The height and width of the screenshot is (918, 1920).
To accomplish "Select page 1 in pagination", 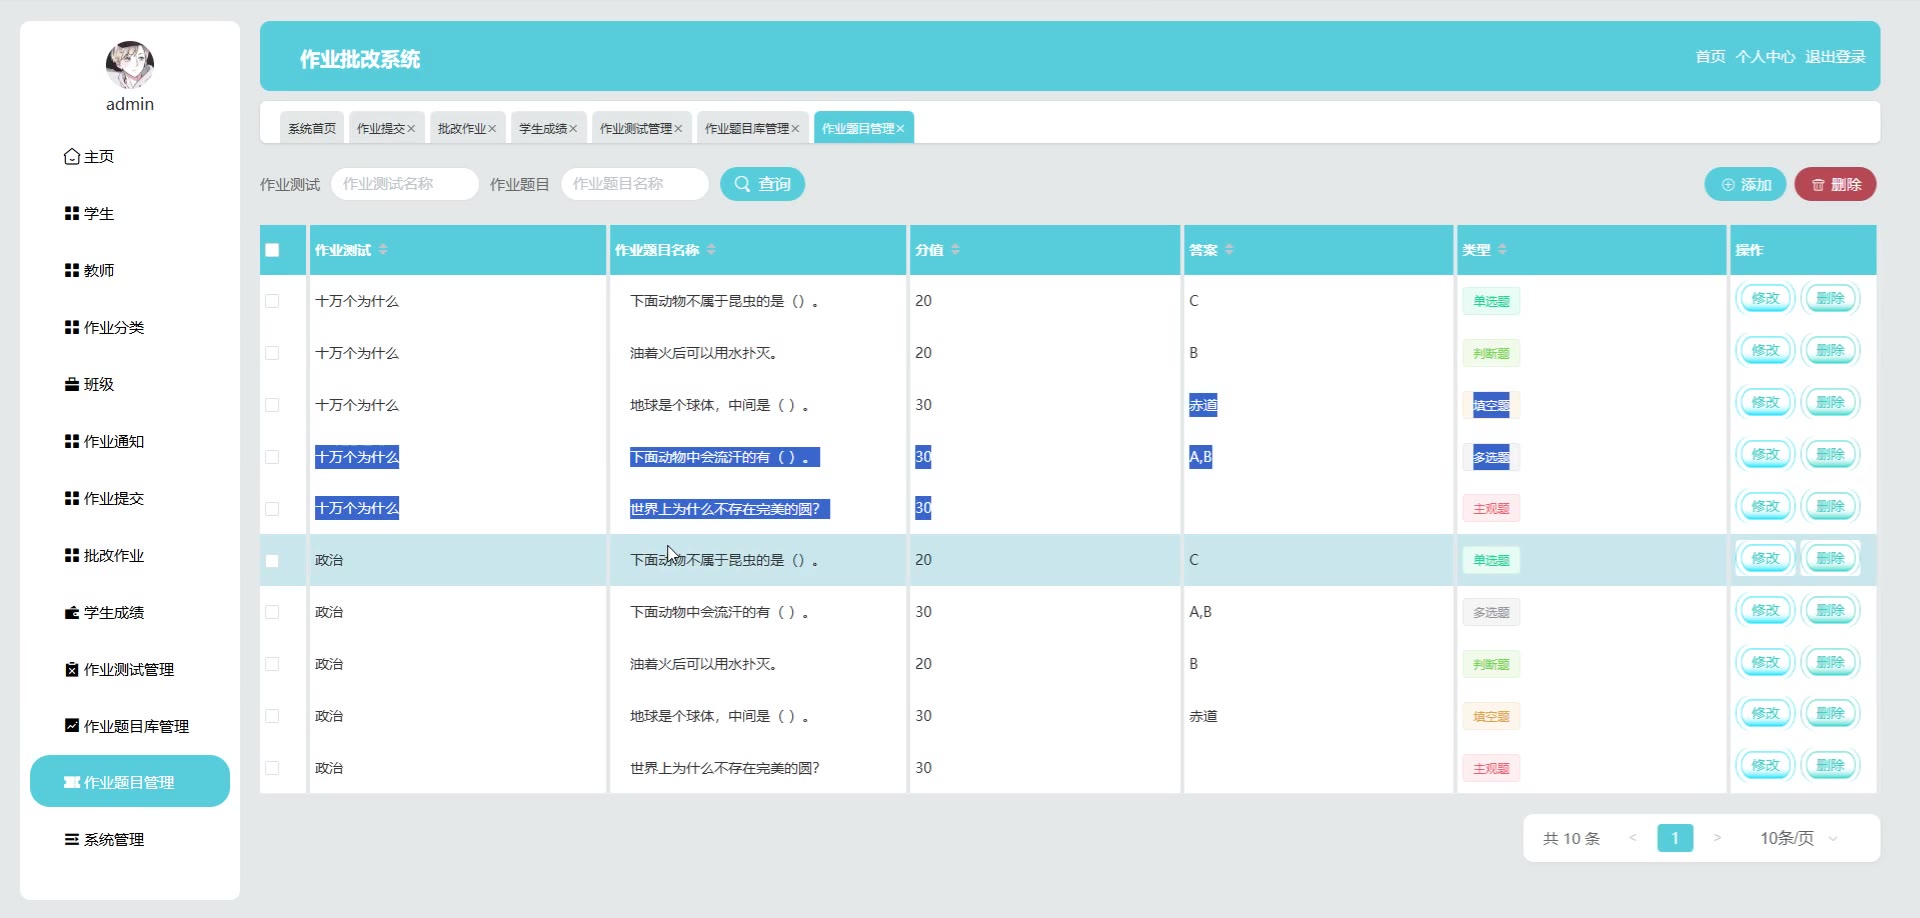I will [1675, 838].
